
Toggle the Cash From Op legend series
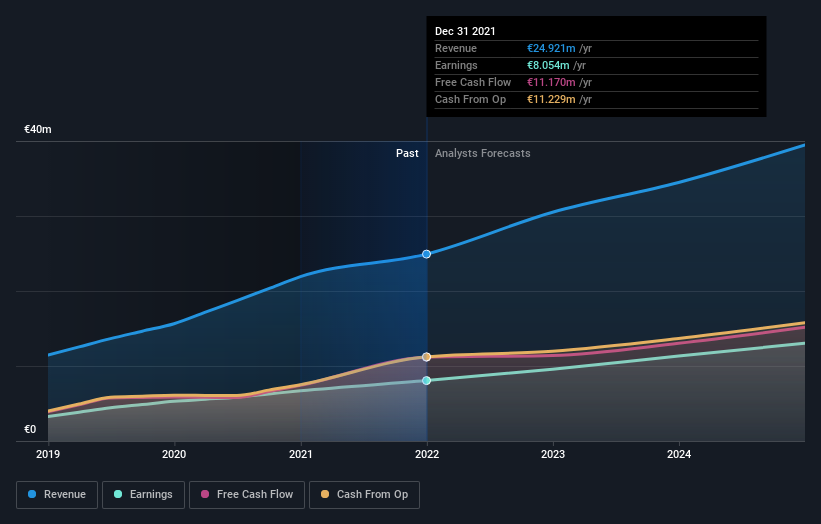364,495
